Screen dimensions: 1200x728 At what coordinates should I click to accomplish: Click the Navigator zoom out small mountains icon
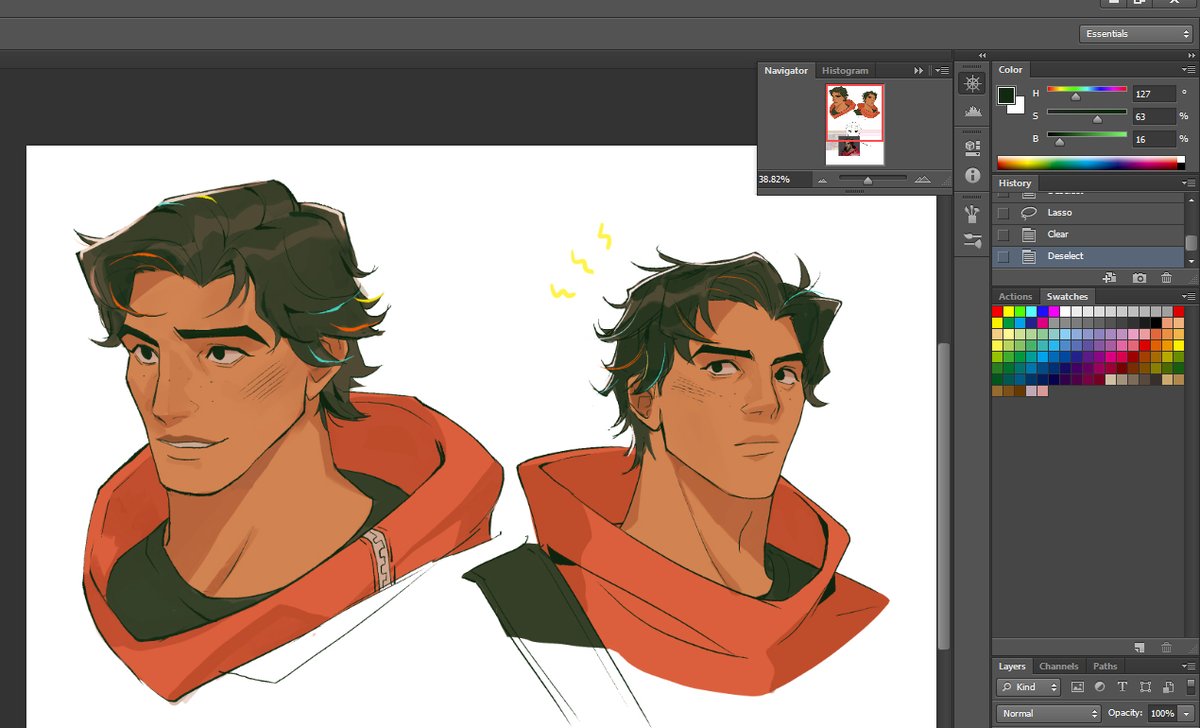coord(822,180)
